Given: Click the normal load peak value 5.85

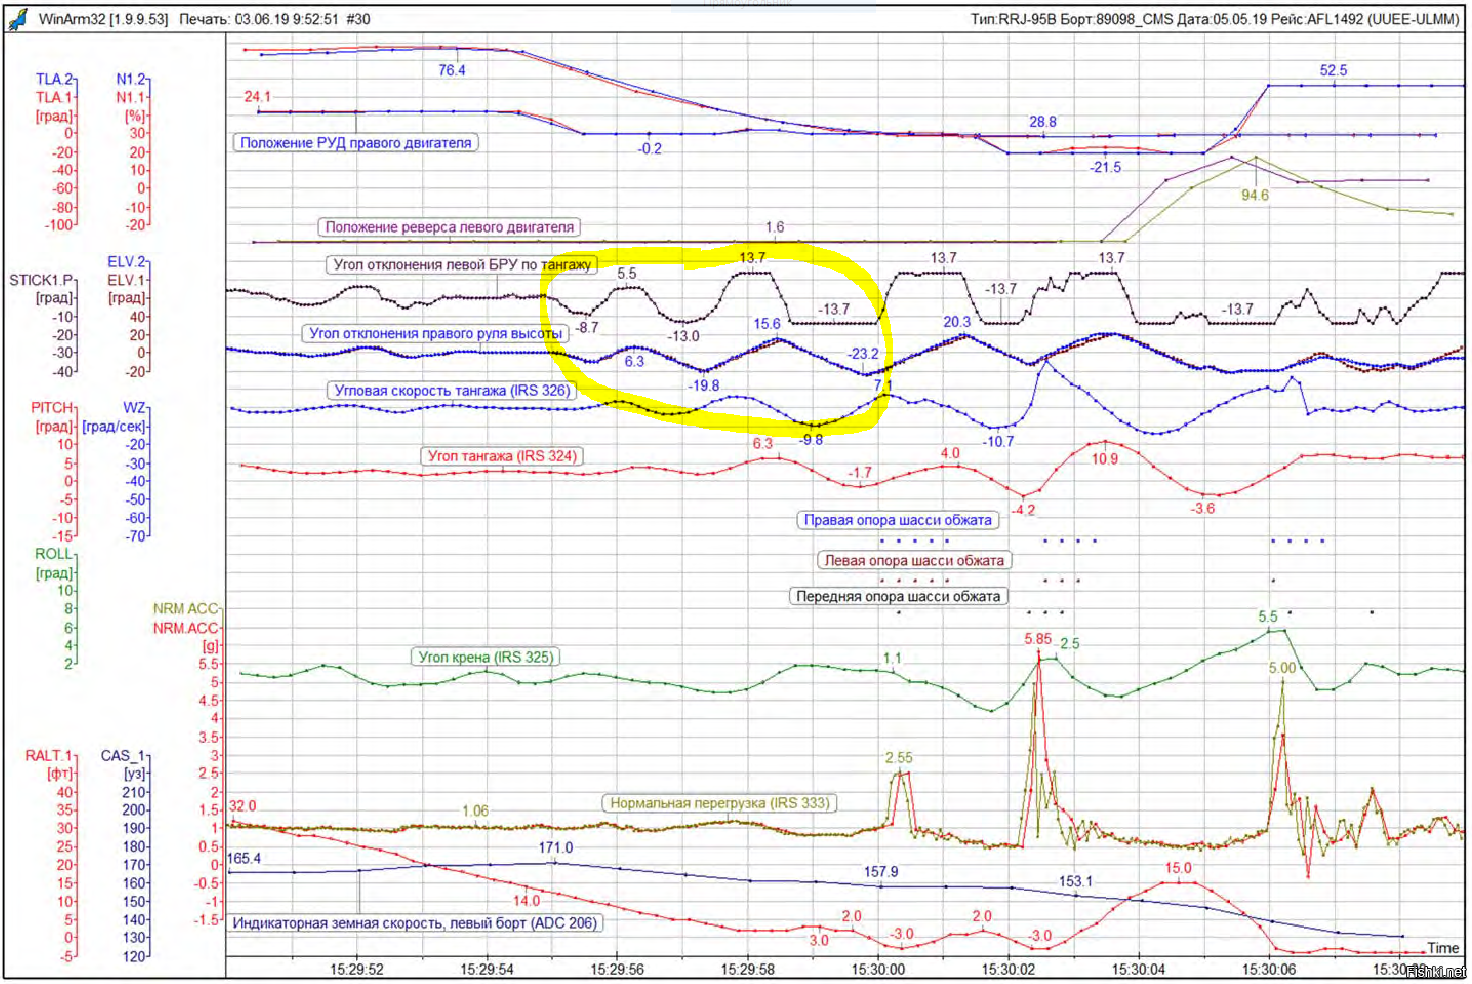Looking at the screenshot, I should [x=1038, y=639].
